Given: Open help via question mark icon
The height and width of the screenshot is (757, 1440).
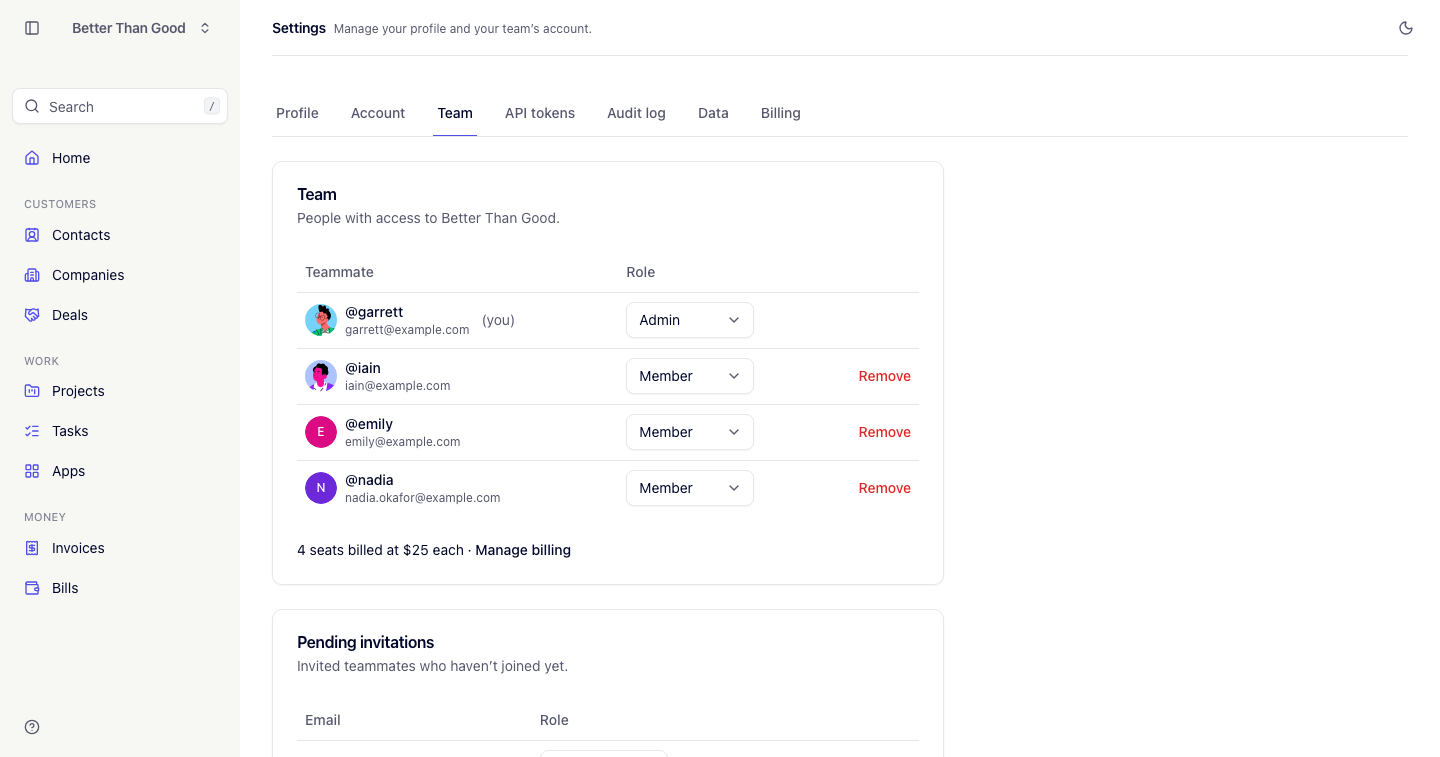Looking at the screenshot, I should click(32, 727).
